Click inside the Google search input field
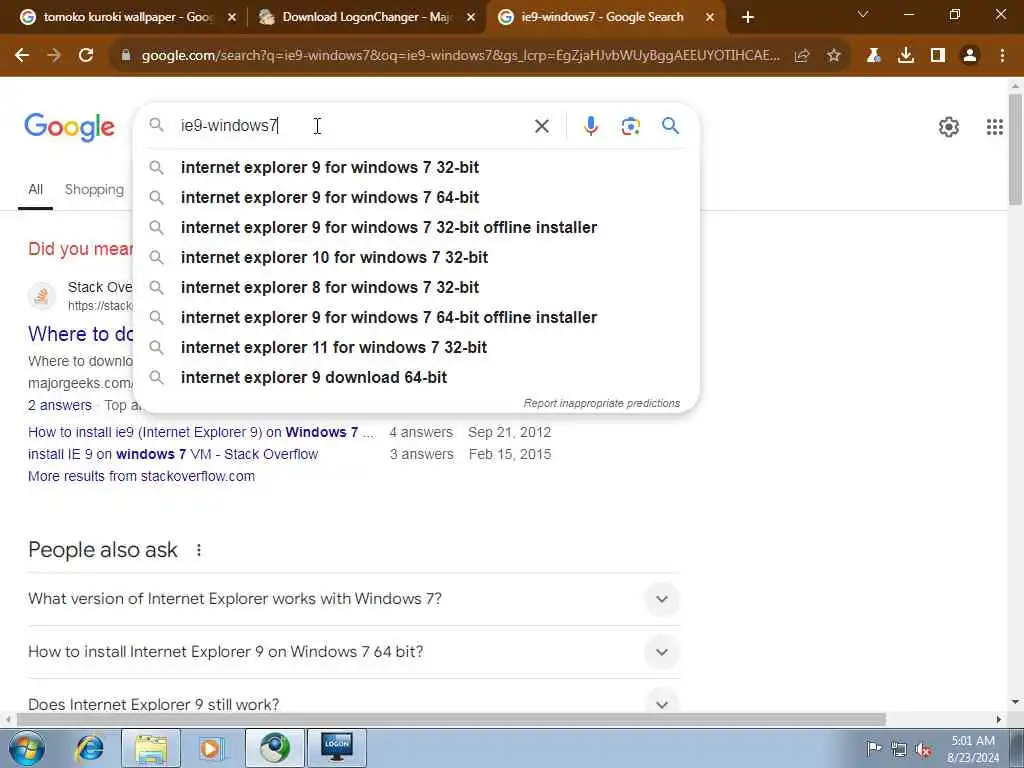 [353, 125]
